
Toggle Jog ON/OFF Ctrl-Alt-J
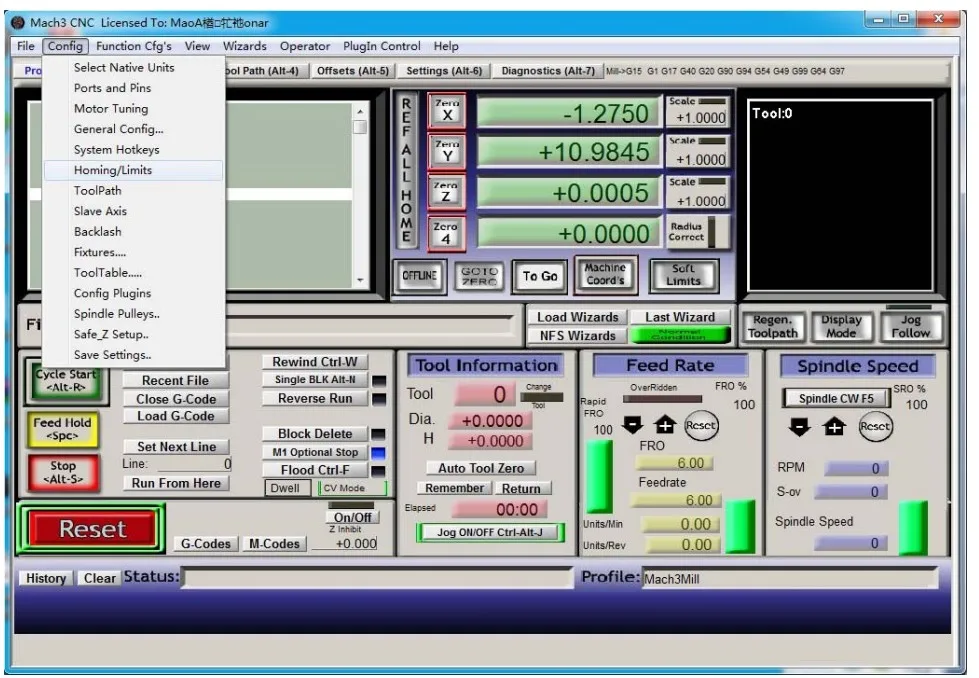point(489,532)
